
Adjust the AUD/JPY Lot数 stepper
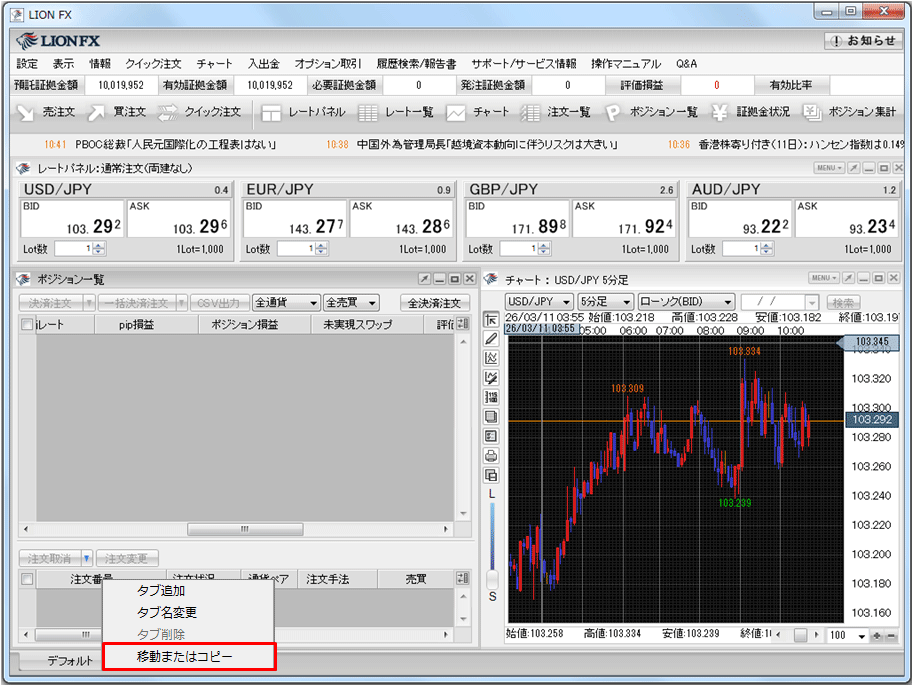pyautogui.click(x=767, y=249)
